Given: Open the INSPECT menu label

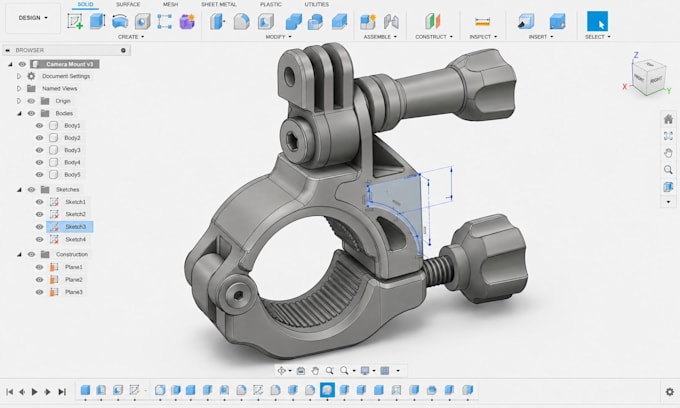Looking at the screenshot, I should (483, 37).
